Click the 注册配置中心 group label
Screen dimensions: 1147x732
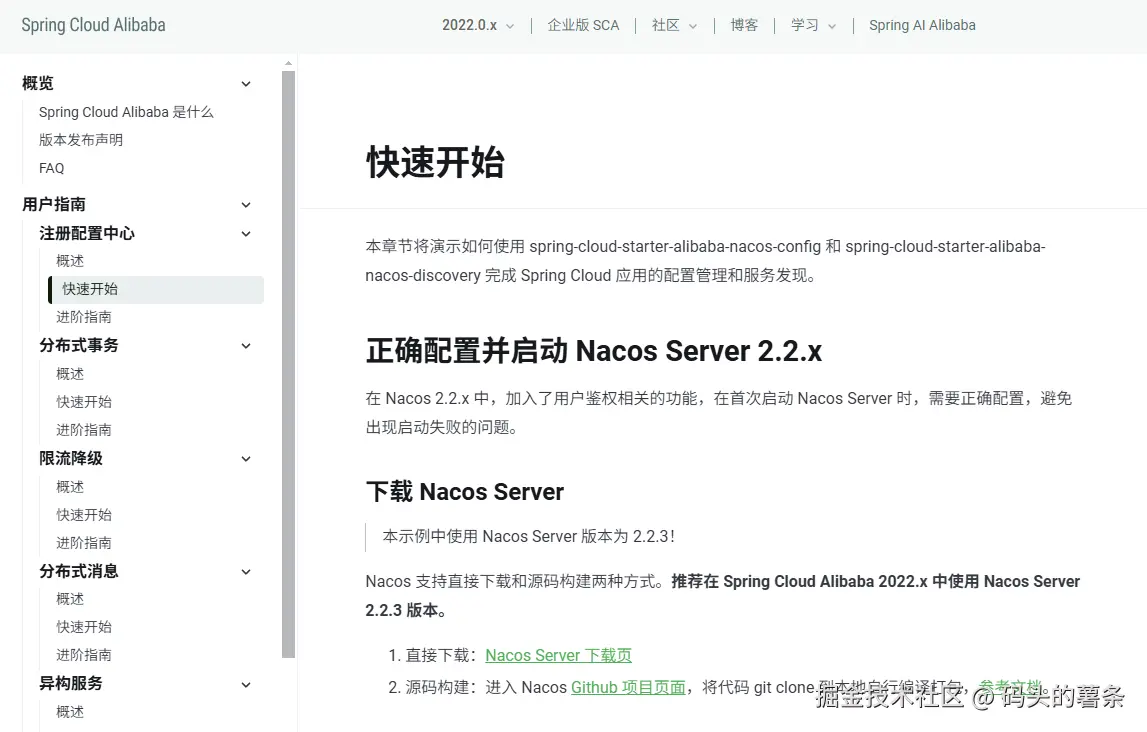pos(87,233)
